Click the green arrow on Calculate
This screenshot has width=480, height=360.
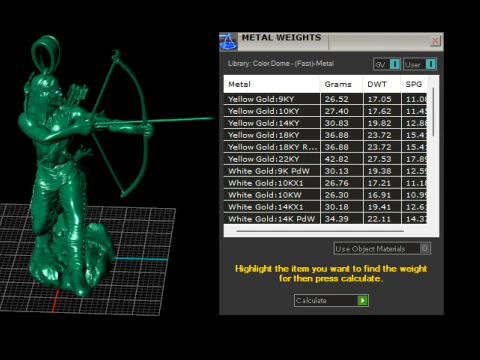coord(362,300)
